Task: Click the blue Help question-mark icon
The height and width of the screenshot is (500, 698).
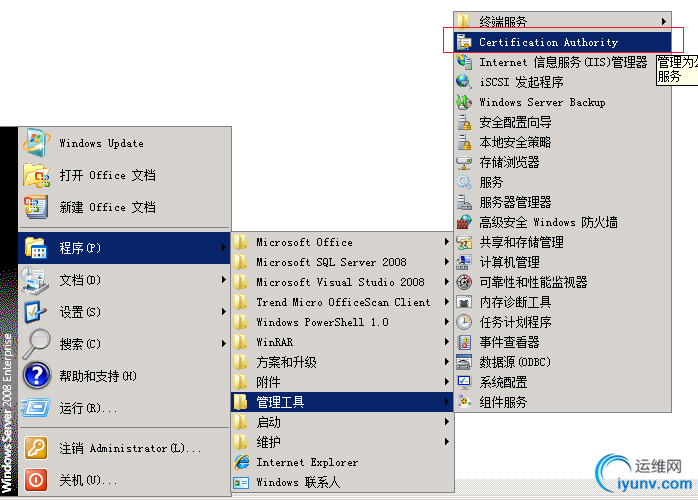Action: coord(37,375)
